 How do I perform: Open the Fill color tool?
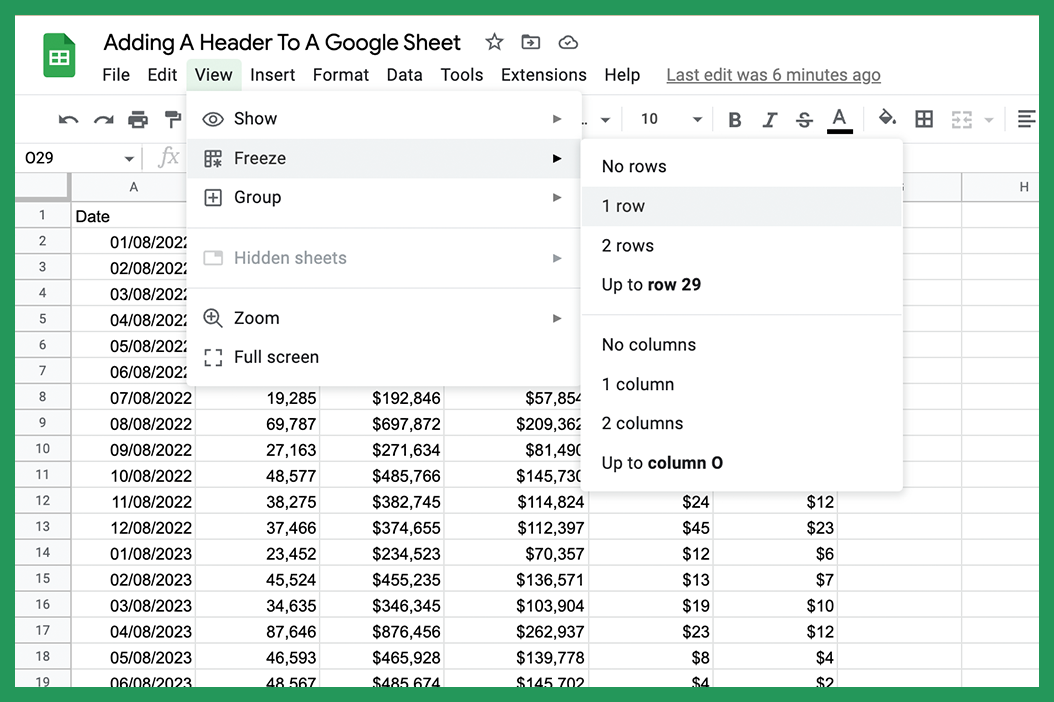point(887,119)
